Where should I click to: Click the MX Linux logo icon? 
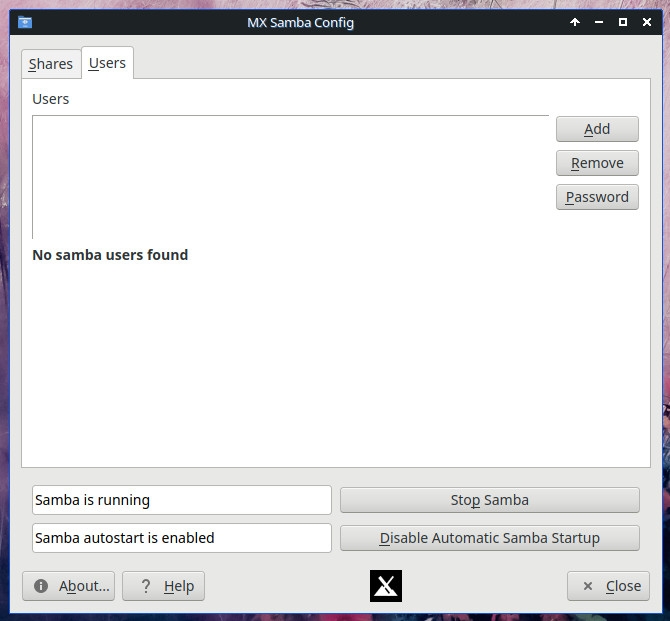point(386,586)
